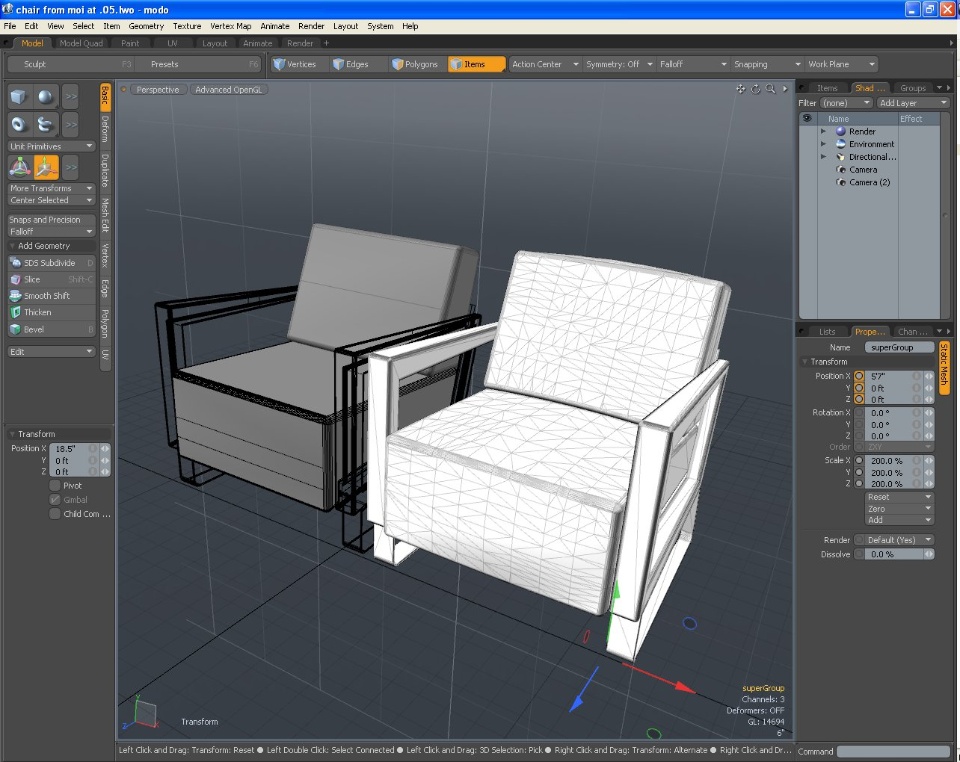Screen dimensions: 960x762
Task: Switch to Items selection mode
Action: [x=476, y=64]
